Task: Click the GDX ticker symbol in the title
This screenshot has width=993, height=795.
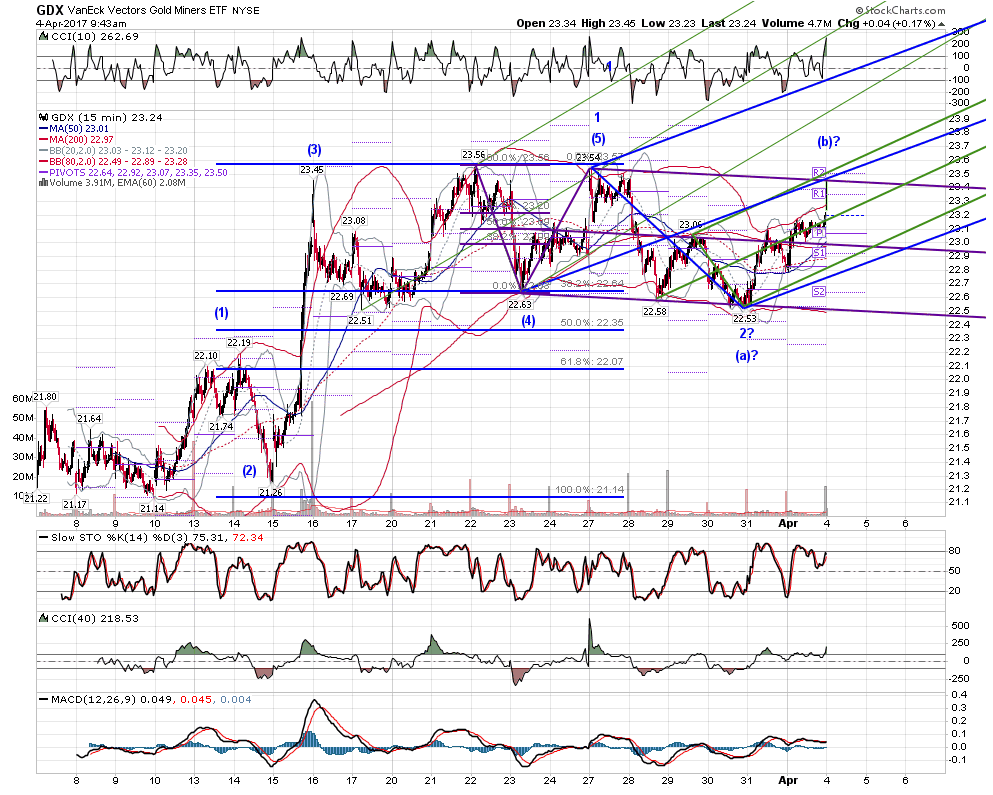Action: pyautogui.click(x=50, y=10)
